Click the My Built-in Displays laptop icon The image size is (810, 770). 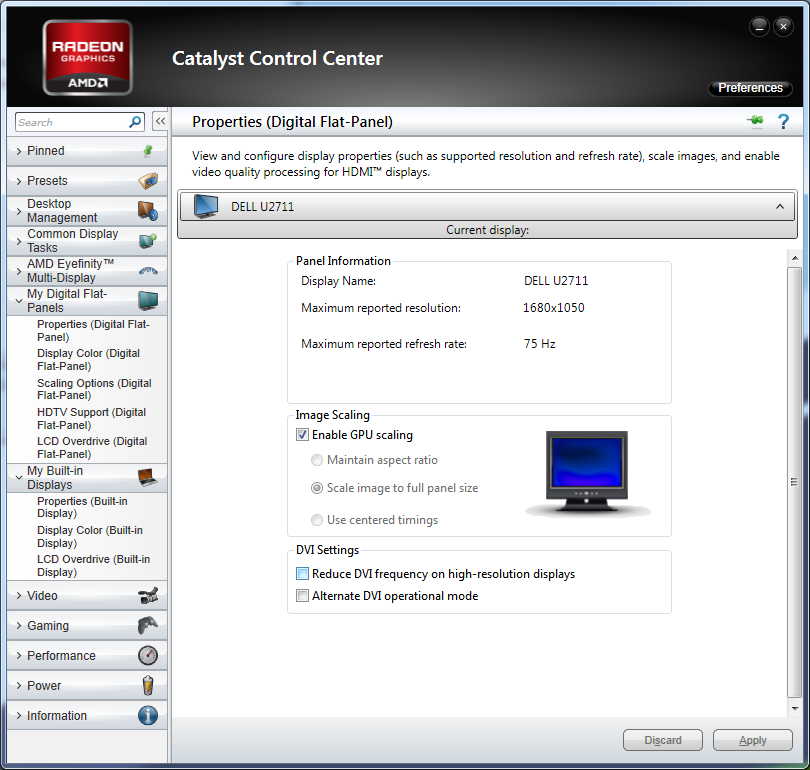pos(148,477)
